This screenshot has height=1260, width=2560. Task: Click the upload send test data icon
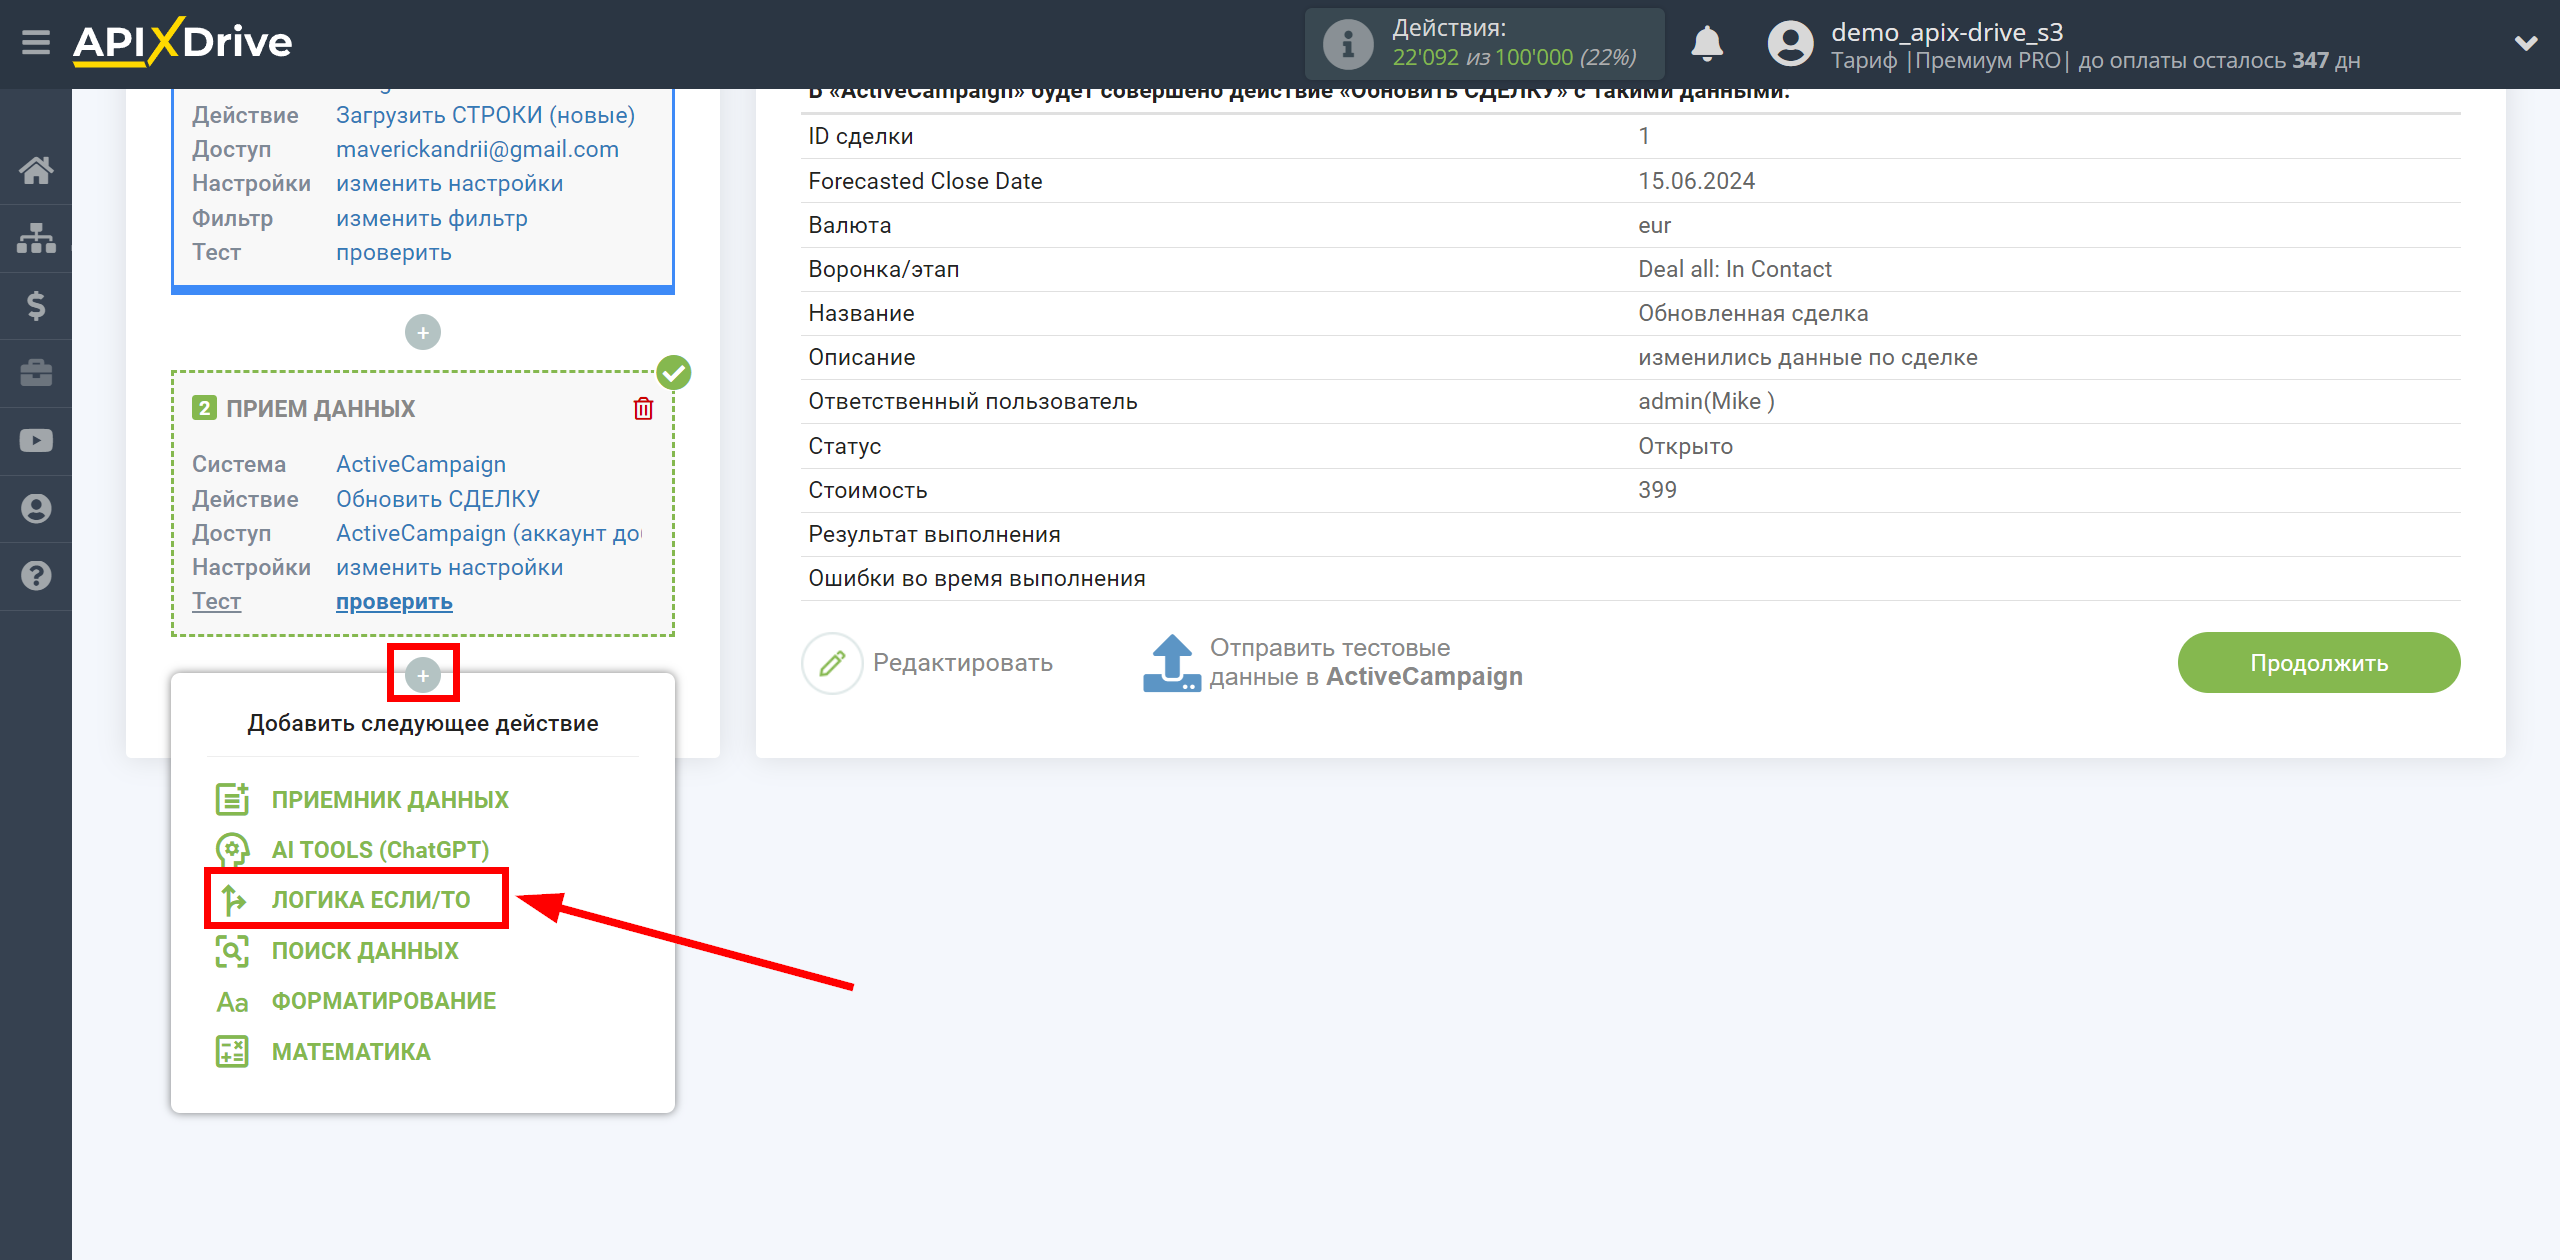click(1171, 663)
